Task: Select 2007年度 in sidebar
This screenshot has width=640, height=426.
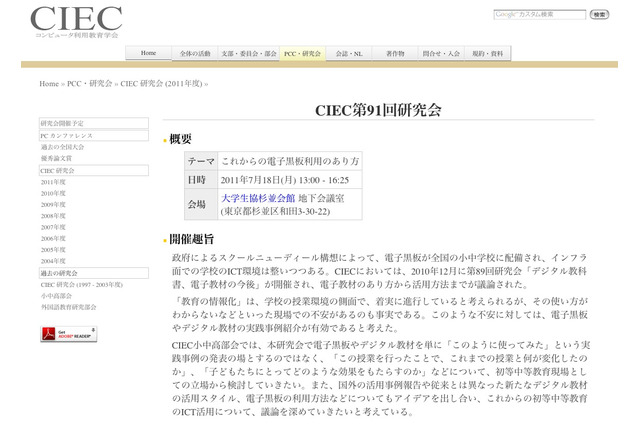Action: 53,227
